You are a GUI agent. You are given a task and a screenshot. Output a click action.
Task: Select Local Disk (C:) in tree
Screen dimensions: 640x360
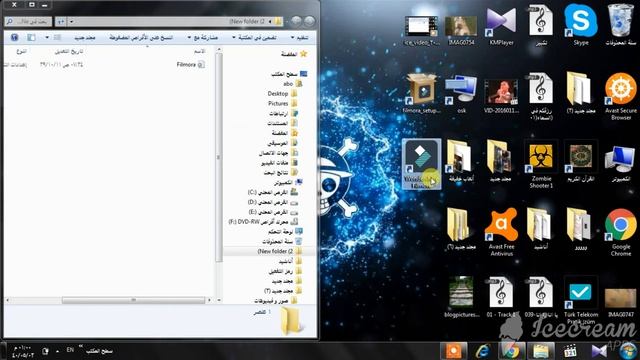pyautogui.click(x=273, y=192)
